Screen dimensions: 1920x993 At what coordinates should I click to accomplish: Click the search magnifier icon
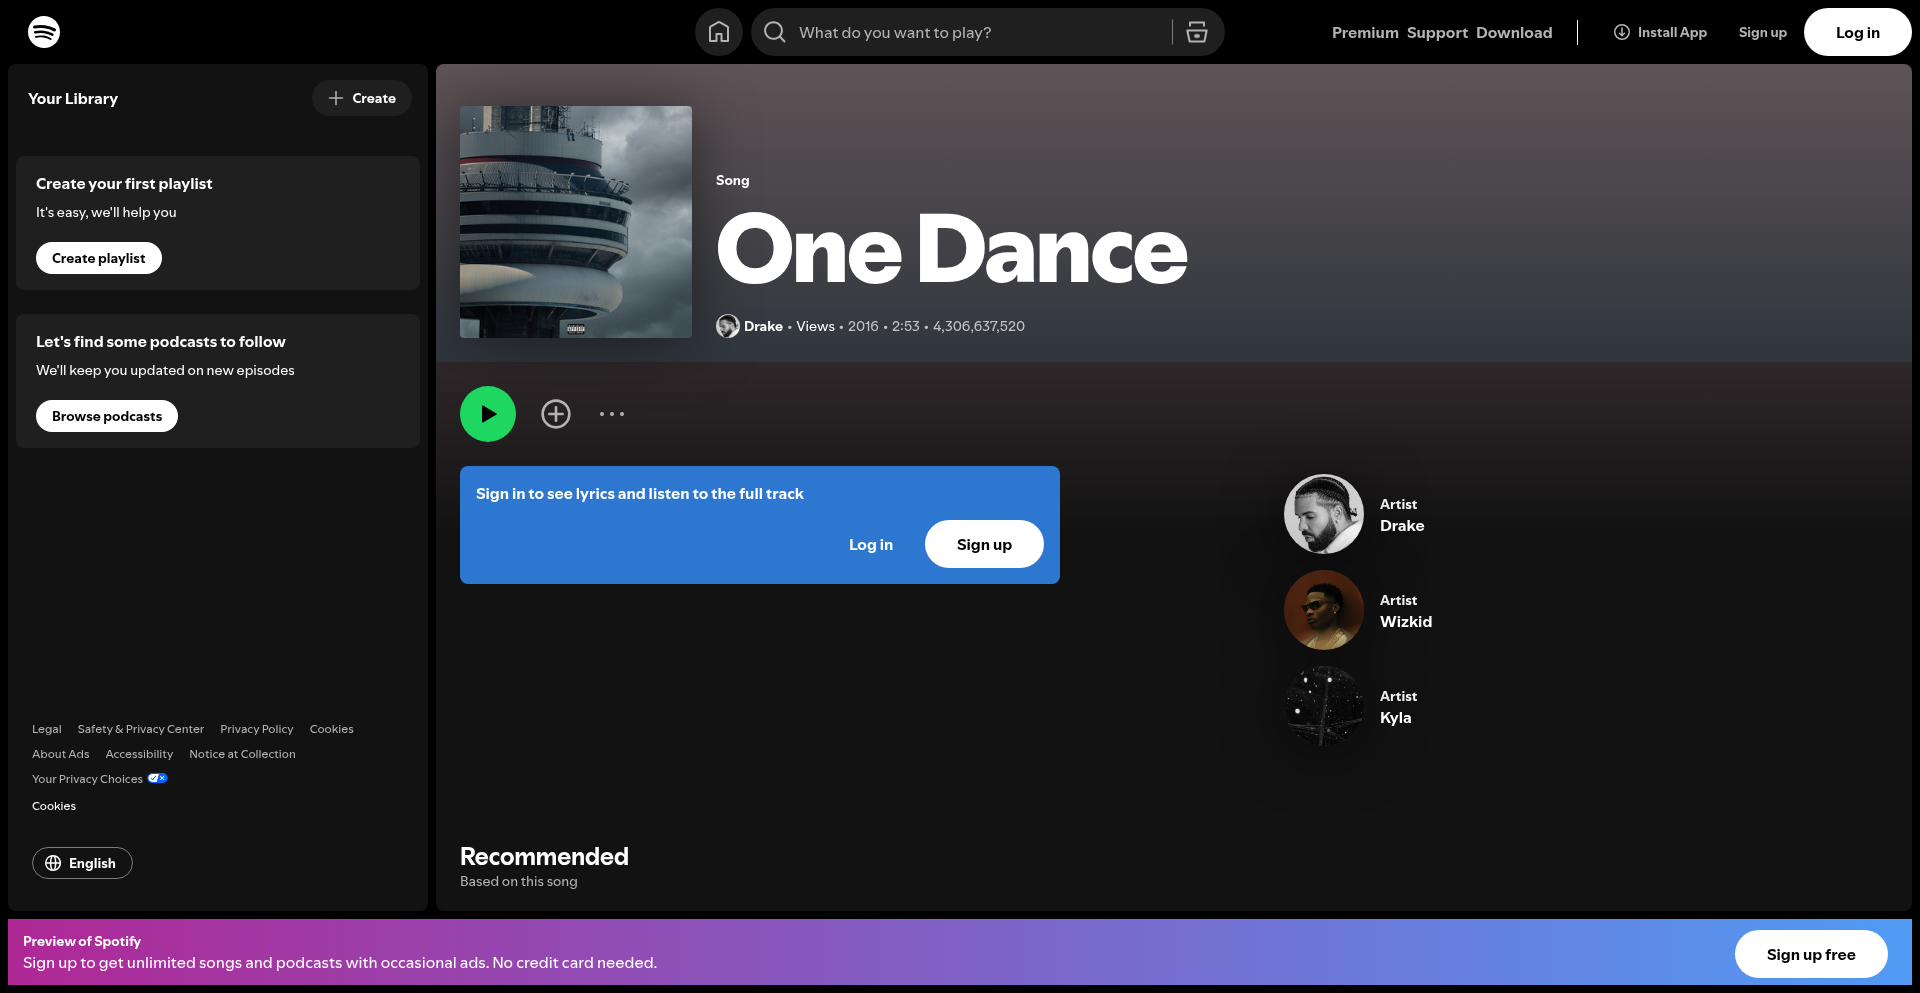[775, 32]
